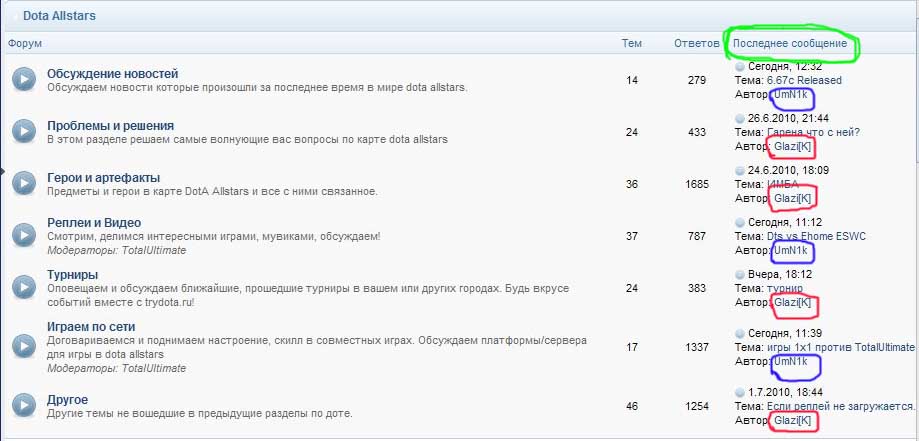Click the reply count 1337

tap(697, 347)
